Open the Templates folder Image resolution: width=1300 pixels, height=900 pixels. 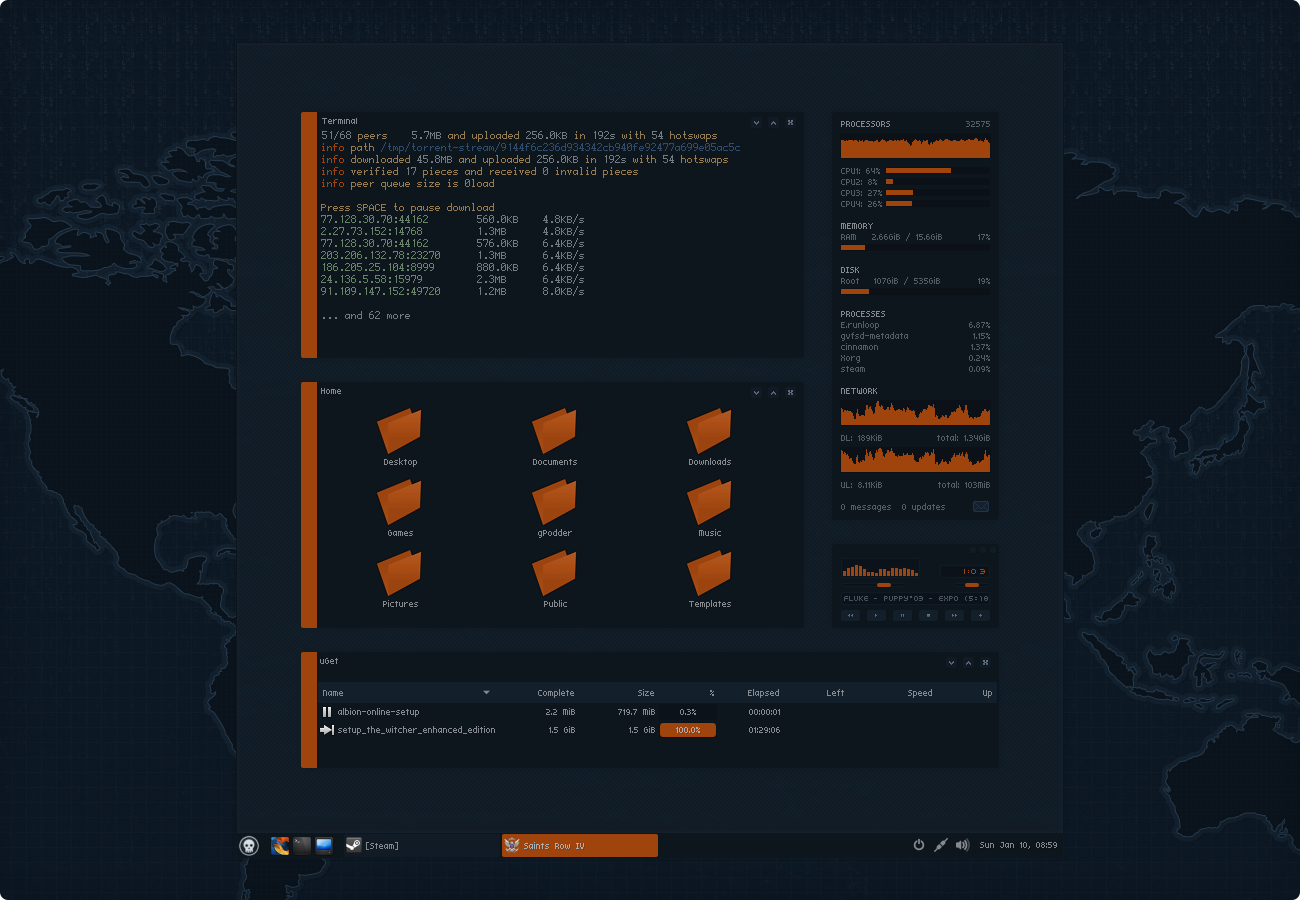coord(710,580)
